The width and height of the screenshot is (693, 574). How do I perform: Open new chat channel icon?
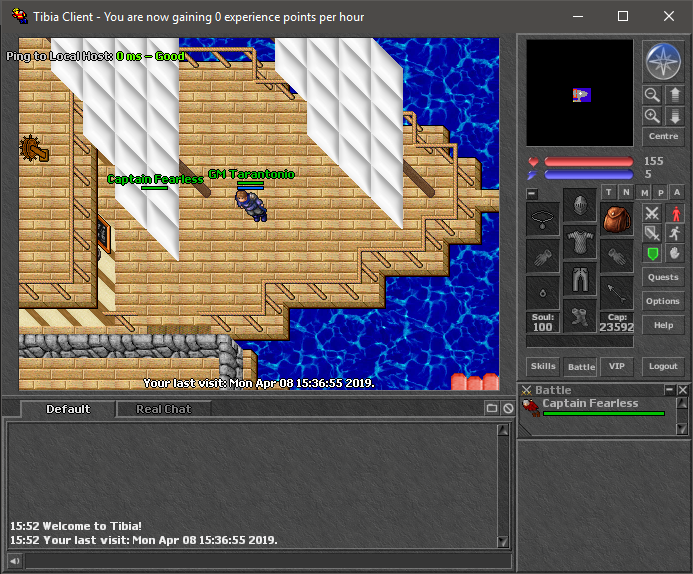coord(492,408)
